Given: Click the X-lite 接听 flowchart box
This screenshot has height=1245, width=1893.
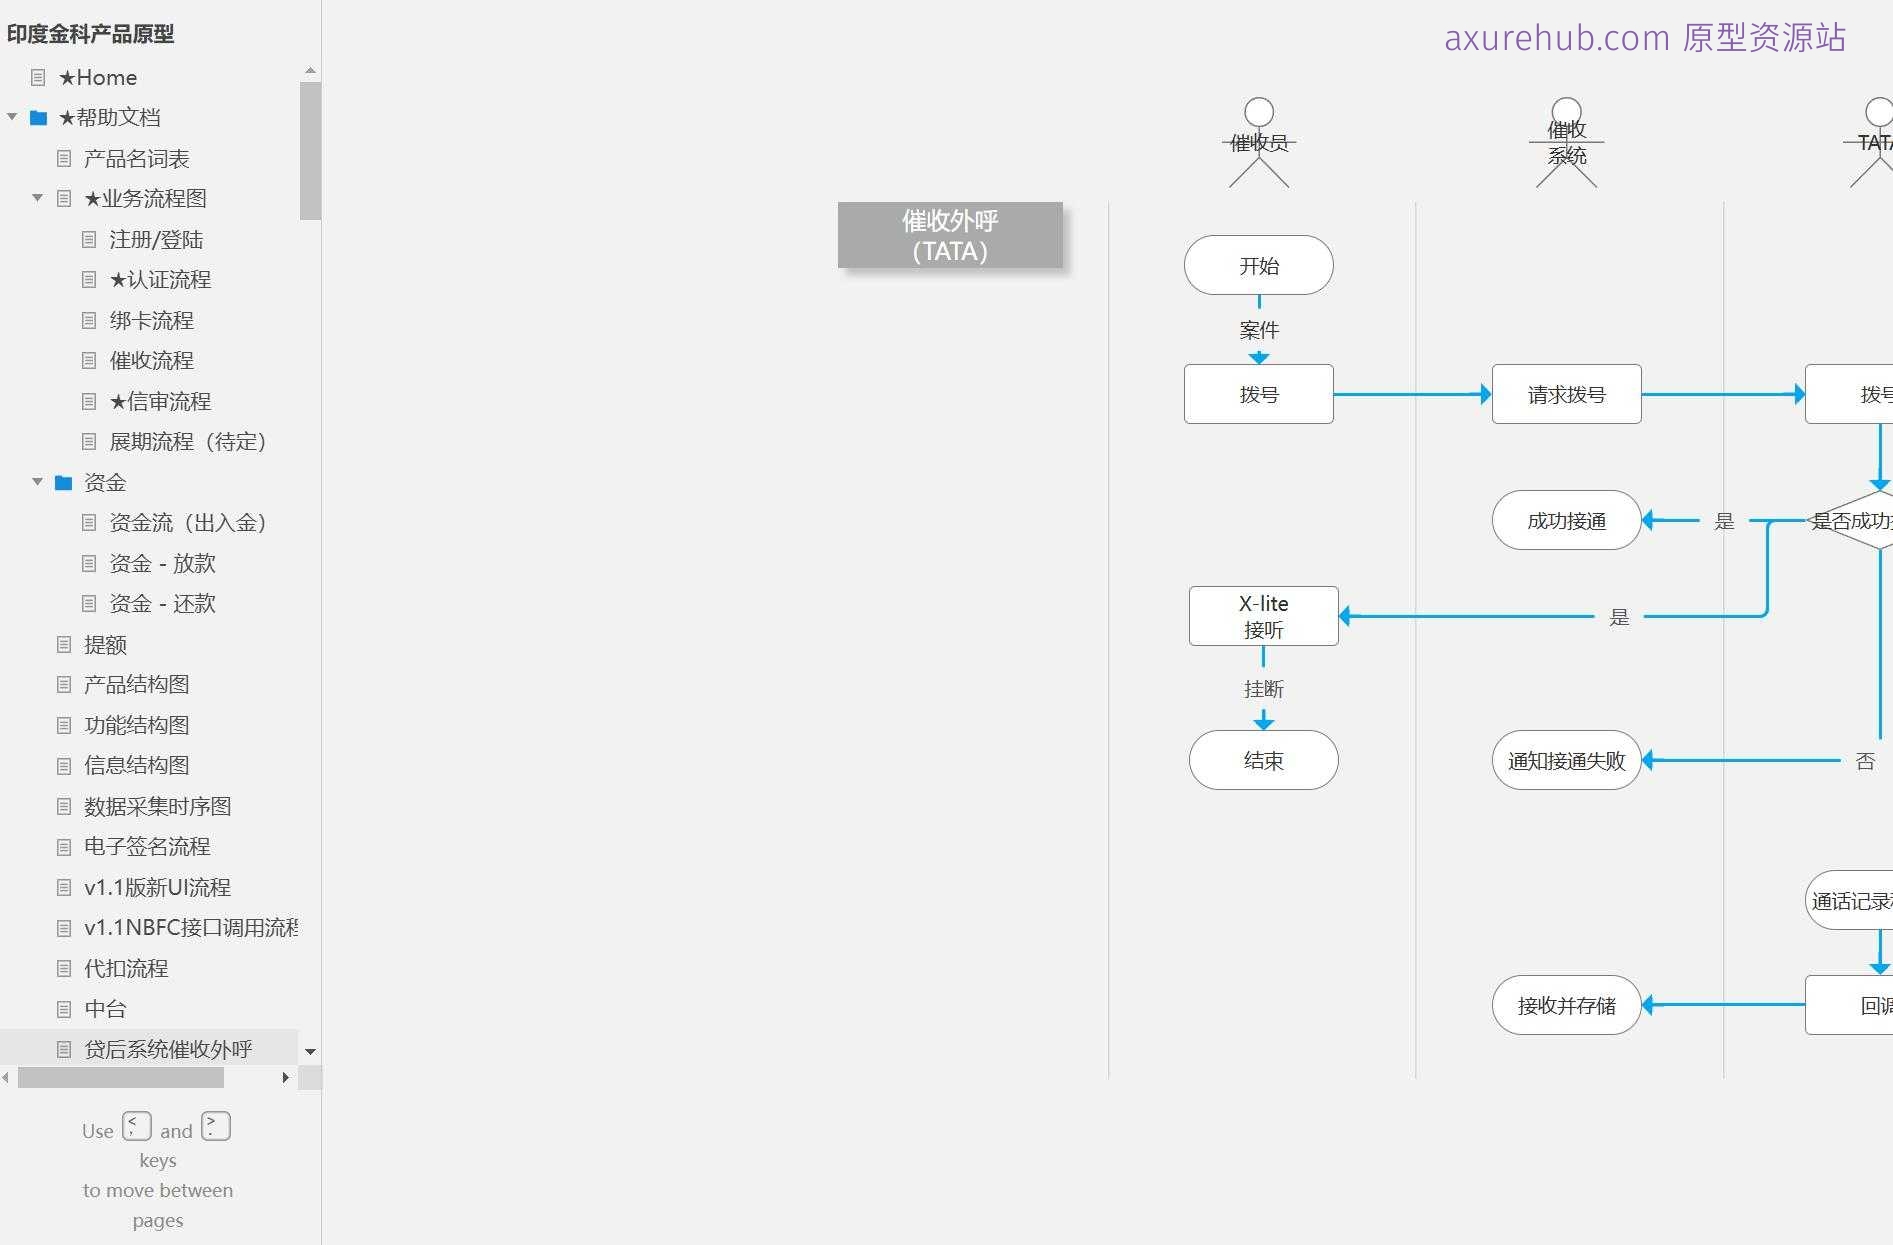Looking at the screenshot, I should pyautogui.click(x=1263, y=616).
